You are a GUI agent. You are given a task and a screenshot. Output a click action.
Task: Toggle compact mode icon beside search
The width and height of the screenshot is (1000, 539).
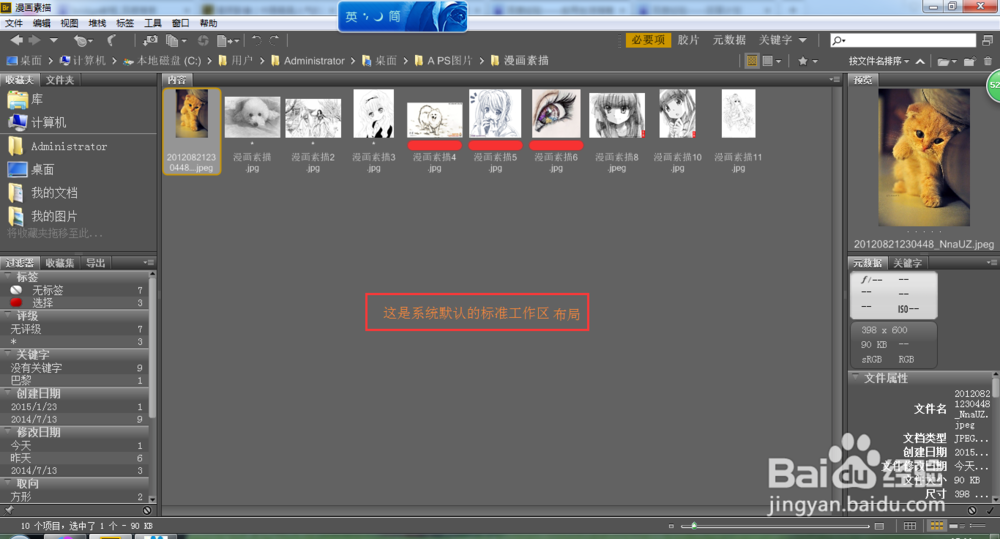(x=987, y=40)
